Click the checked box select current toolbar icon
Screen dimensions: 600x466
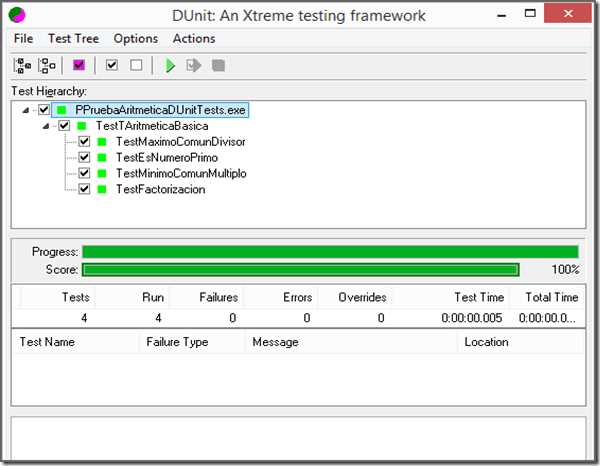(x=112, y=65)
